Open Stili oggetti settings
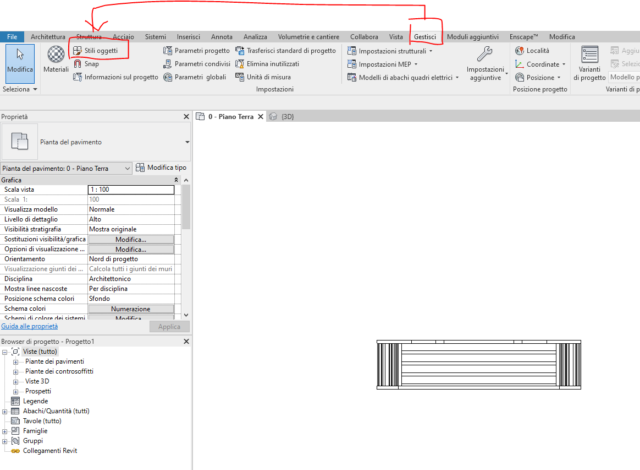Screen dimensions: 640x470 pyautogui.click(x=96, y=51)
